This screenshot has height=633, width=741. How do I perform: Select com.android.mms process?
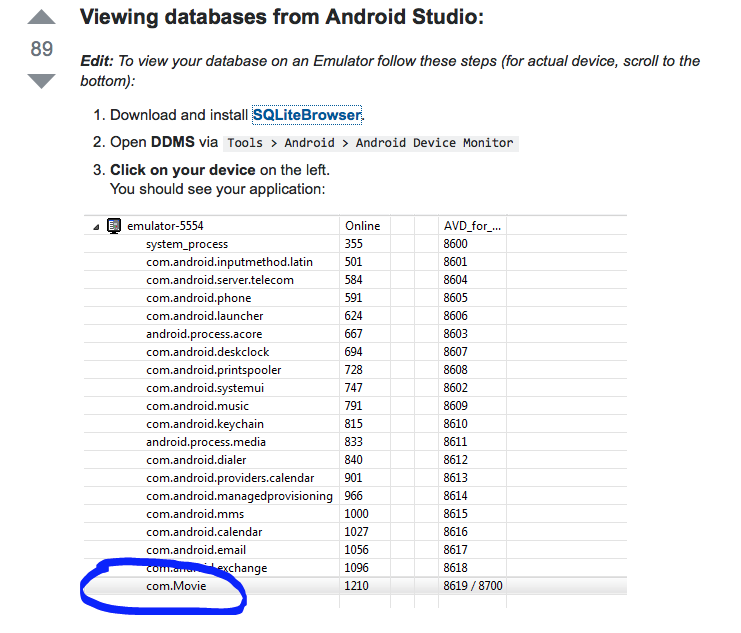[355, 513]
